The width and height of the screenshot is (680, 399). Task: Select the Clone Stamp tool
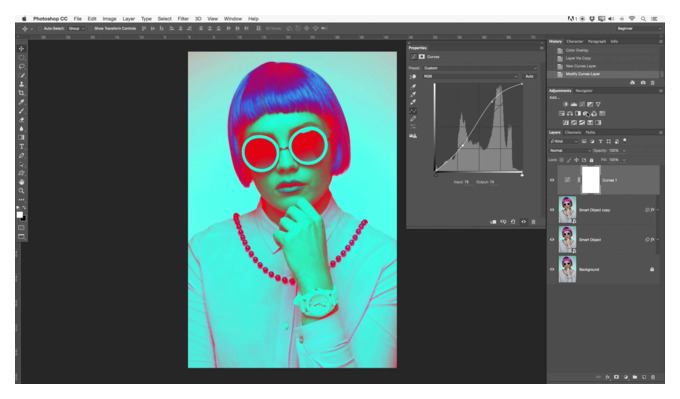click(x=21, y=85)
